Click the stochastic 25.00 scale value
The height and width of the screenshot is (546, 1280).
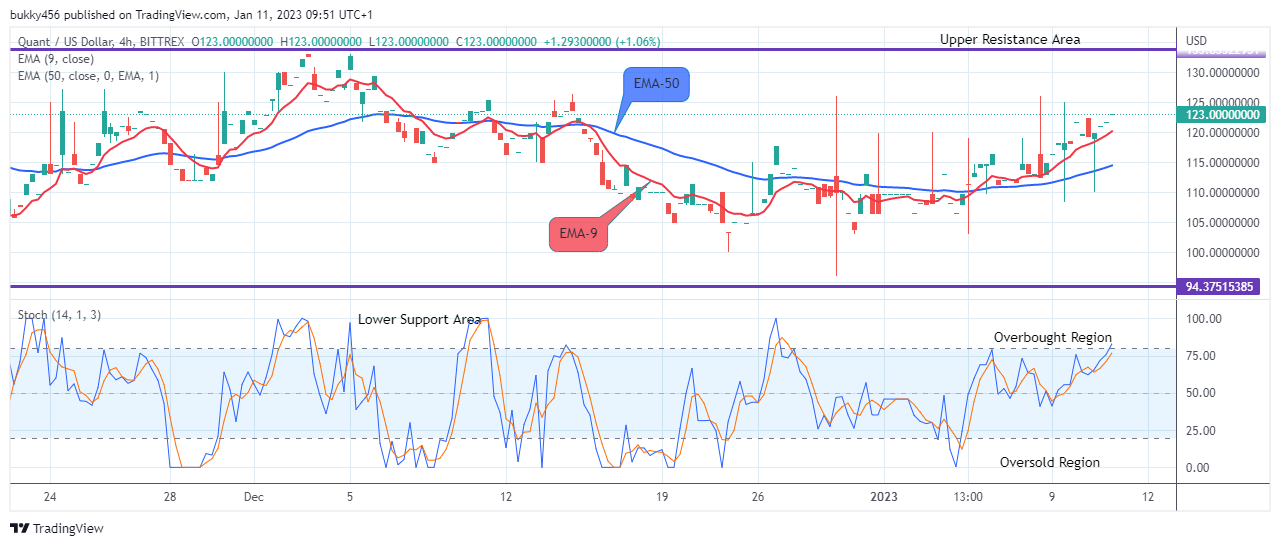[x=1201, y=431]
